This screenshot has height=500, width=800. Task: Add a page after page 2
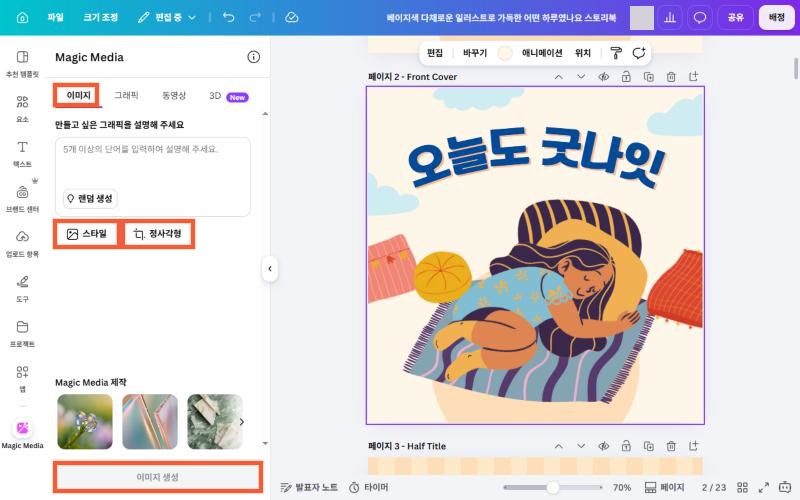693,77
